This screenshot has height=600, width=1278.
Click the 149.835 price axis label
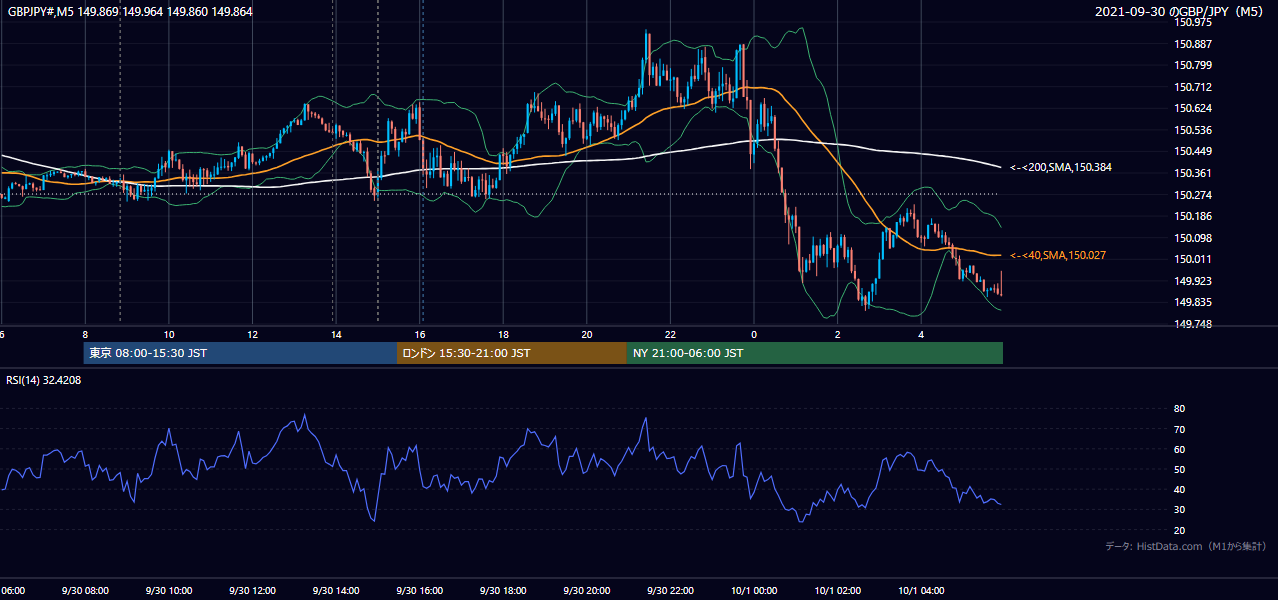click(1194, 303)
